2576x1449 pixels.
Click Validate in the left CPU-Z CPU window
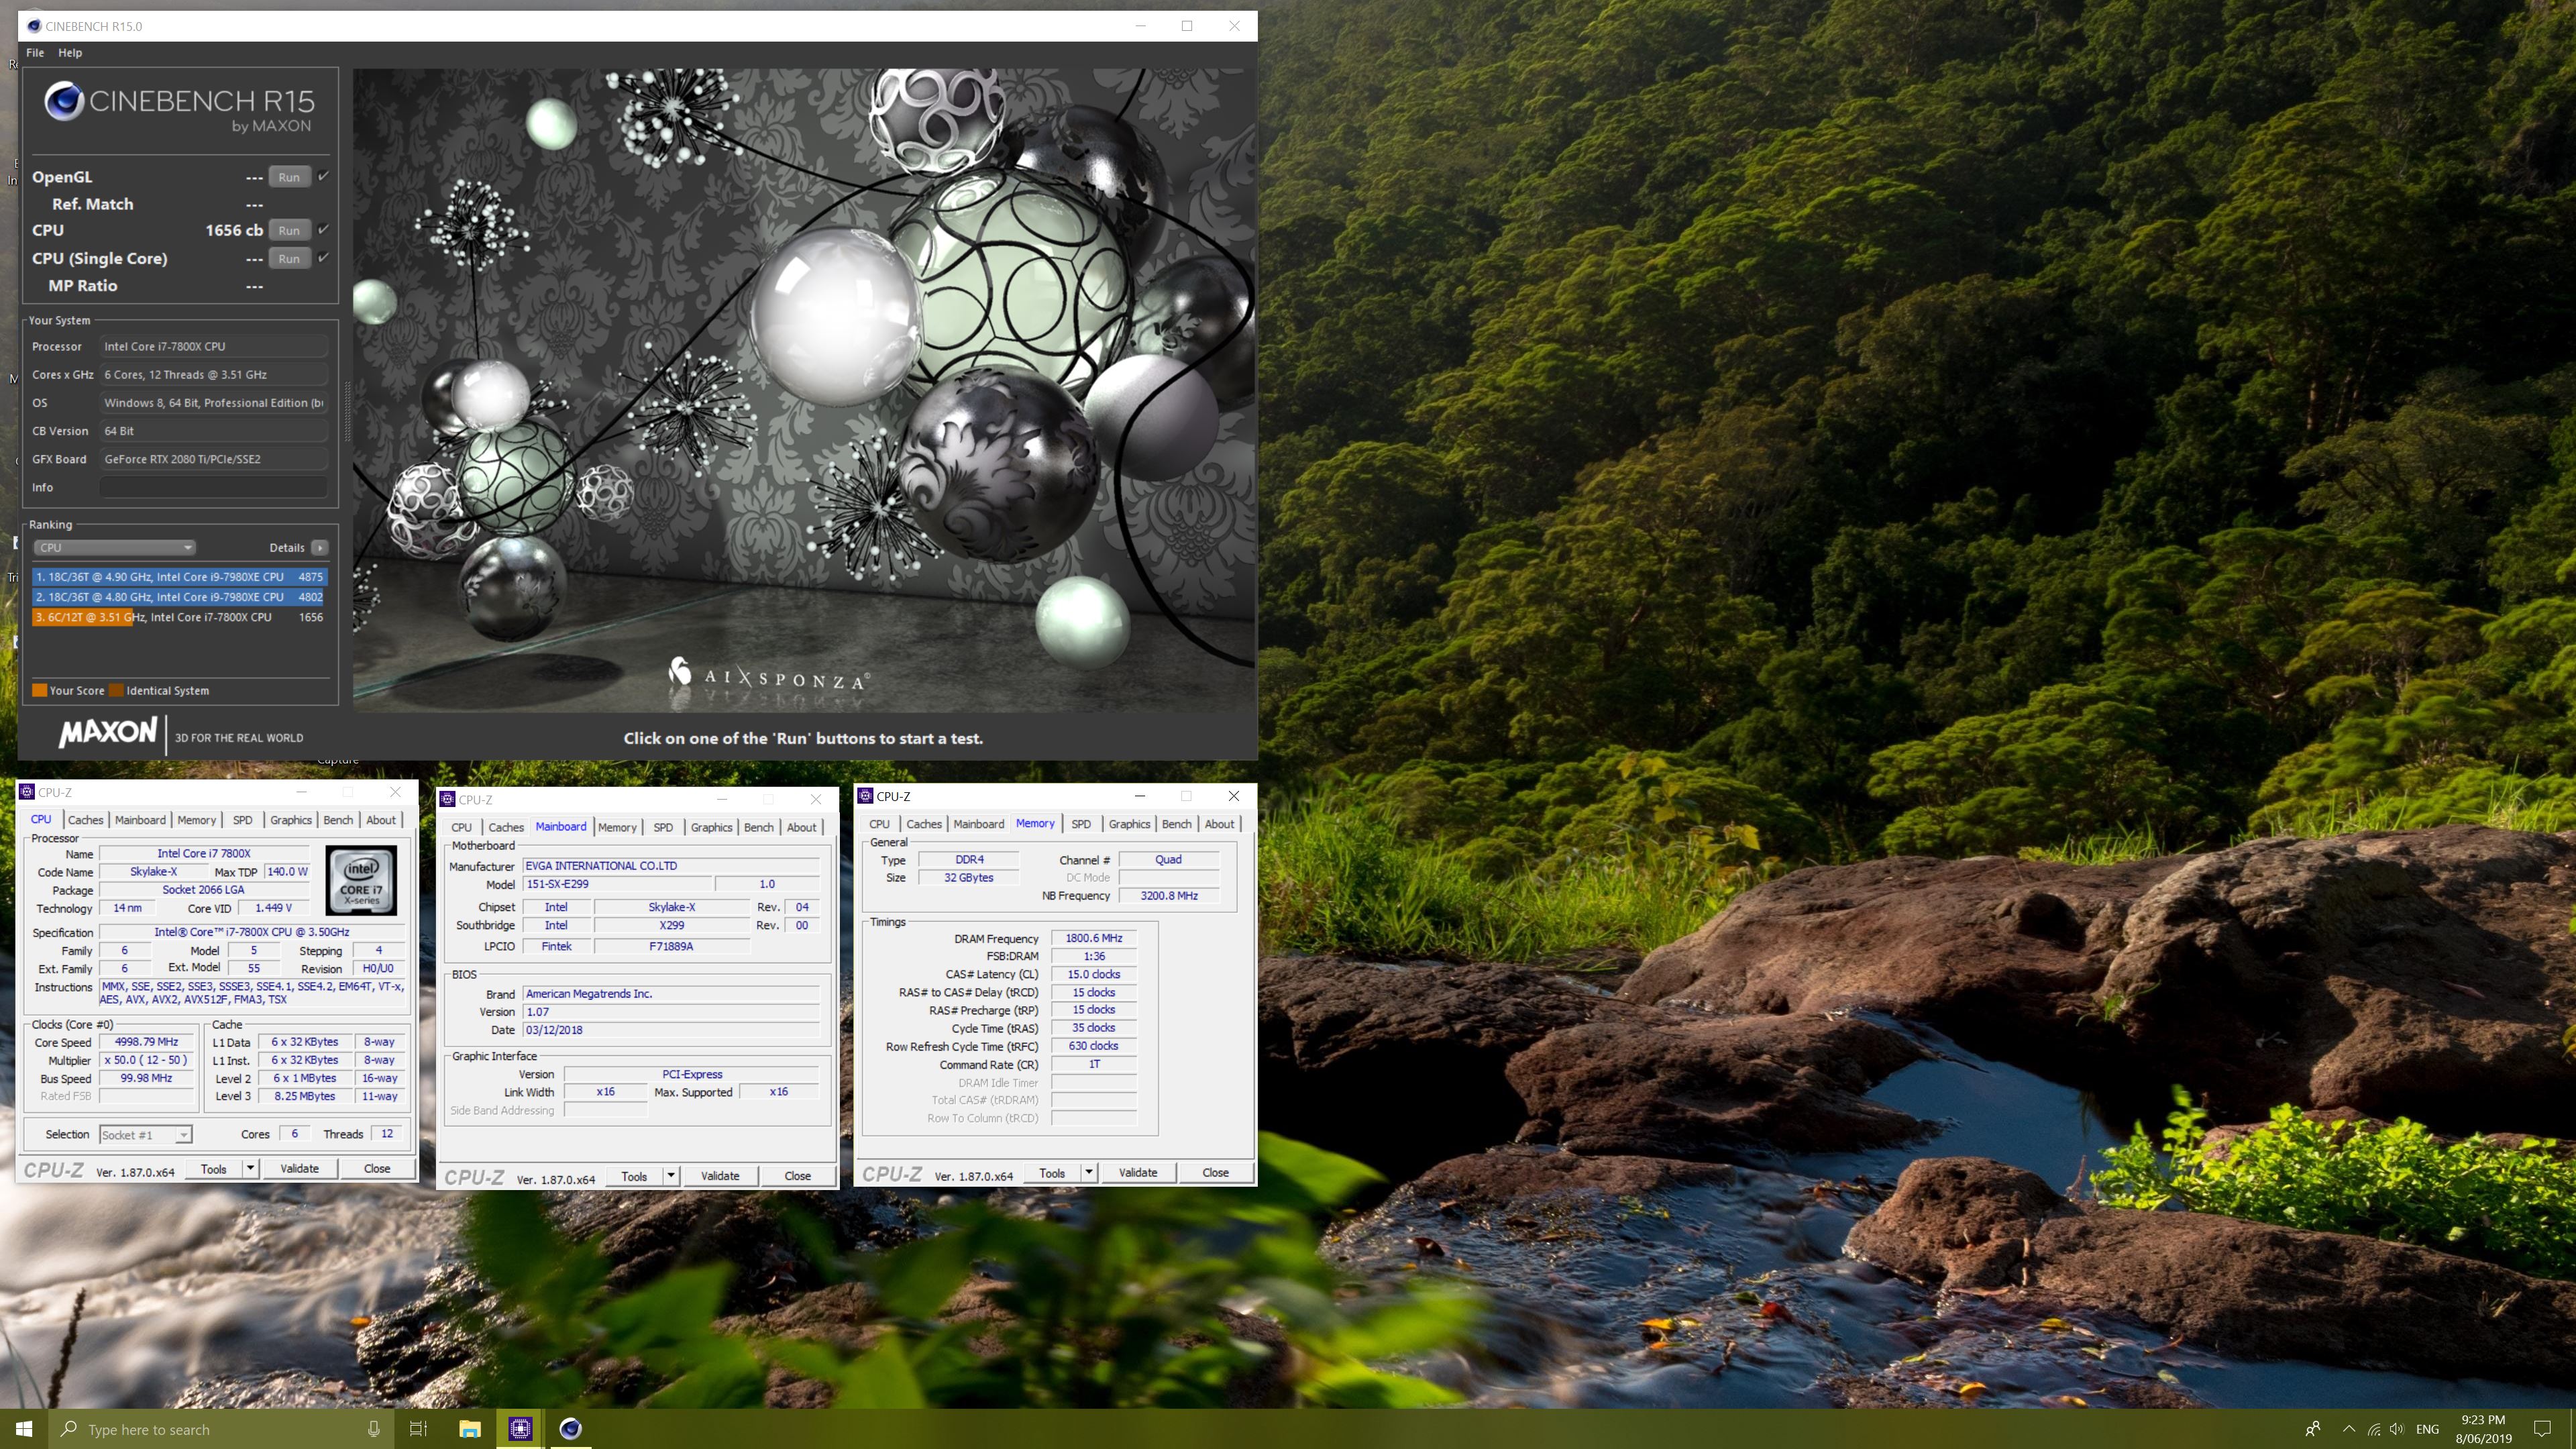[x=299, y=1168]
